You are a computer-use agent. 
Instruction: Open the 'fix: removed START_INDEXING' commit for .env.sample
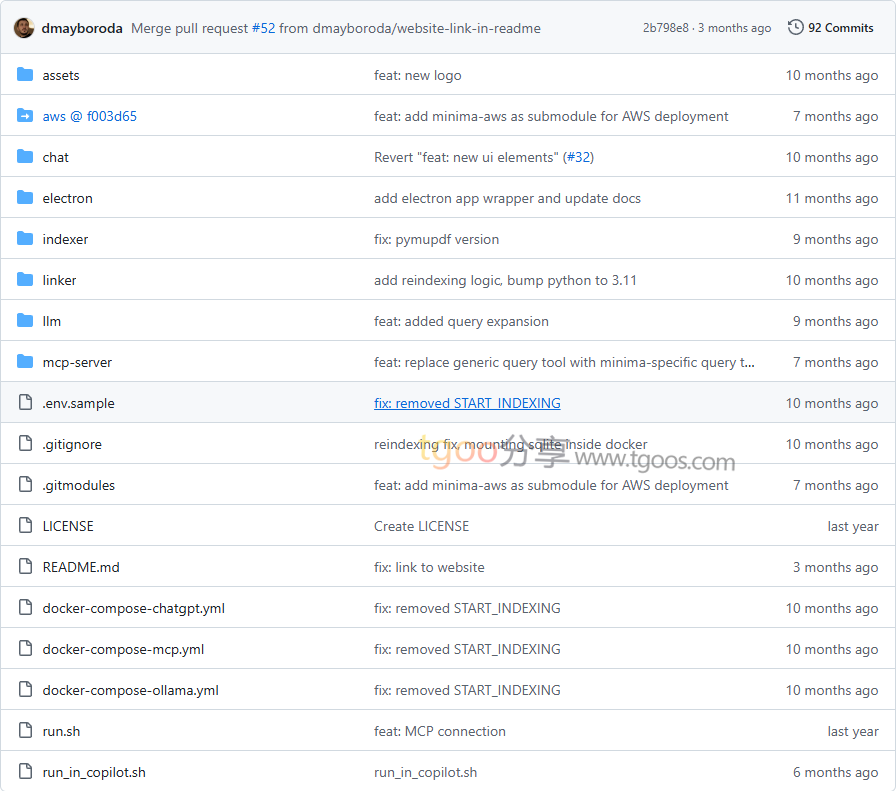tap(467, 403)
